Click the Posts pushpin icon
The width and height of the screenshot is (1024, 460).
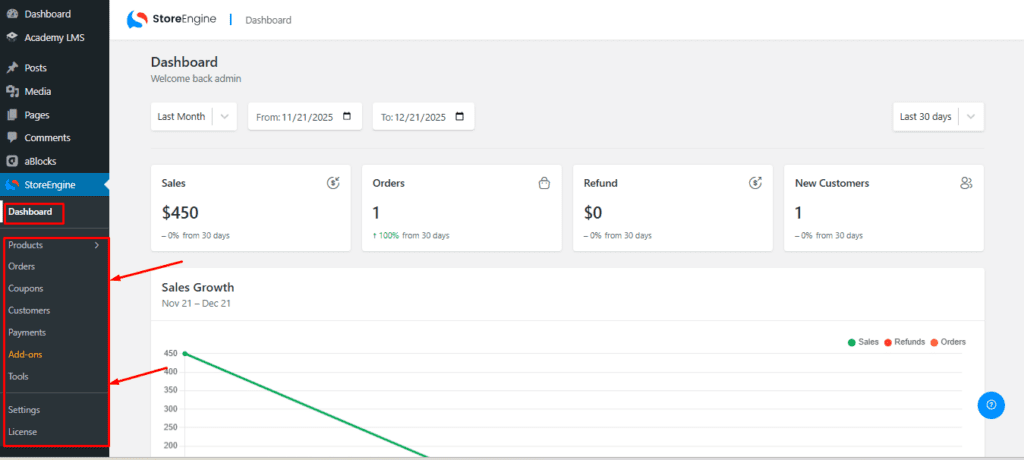(x=12, y=68)
